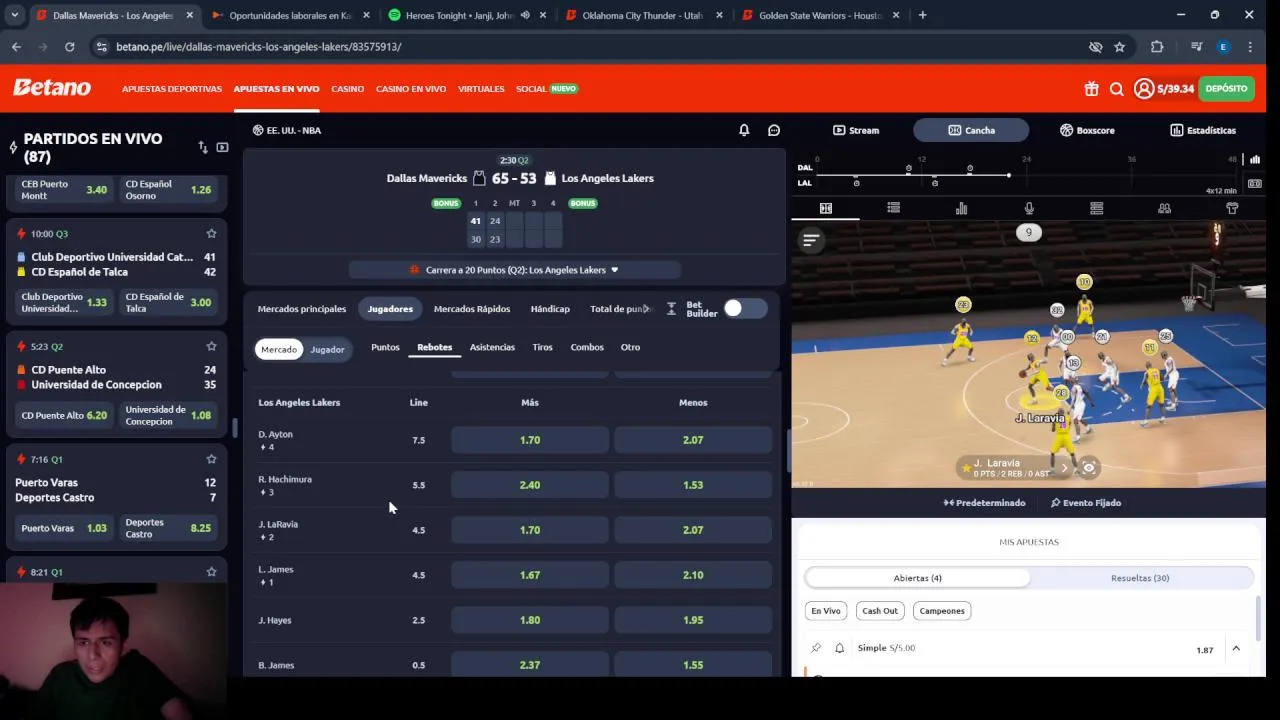This screenshot has width=1280, height=720.
Task: Select the jersey icon tab
Action: (1232, 208)
